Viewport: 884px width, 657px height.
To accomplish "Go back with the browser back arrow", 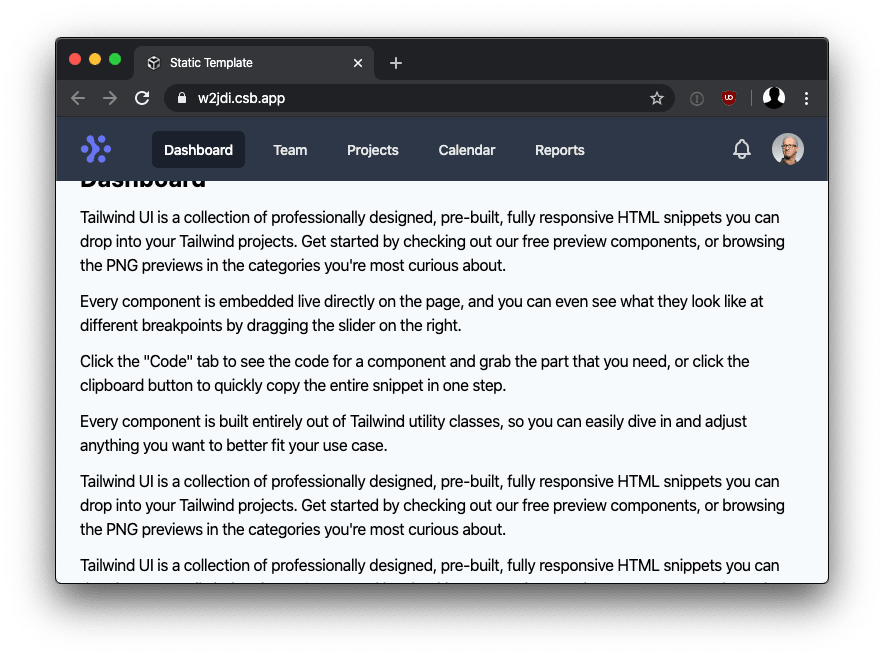I will click(x=78, y=98).
